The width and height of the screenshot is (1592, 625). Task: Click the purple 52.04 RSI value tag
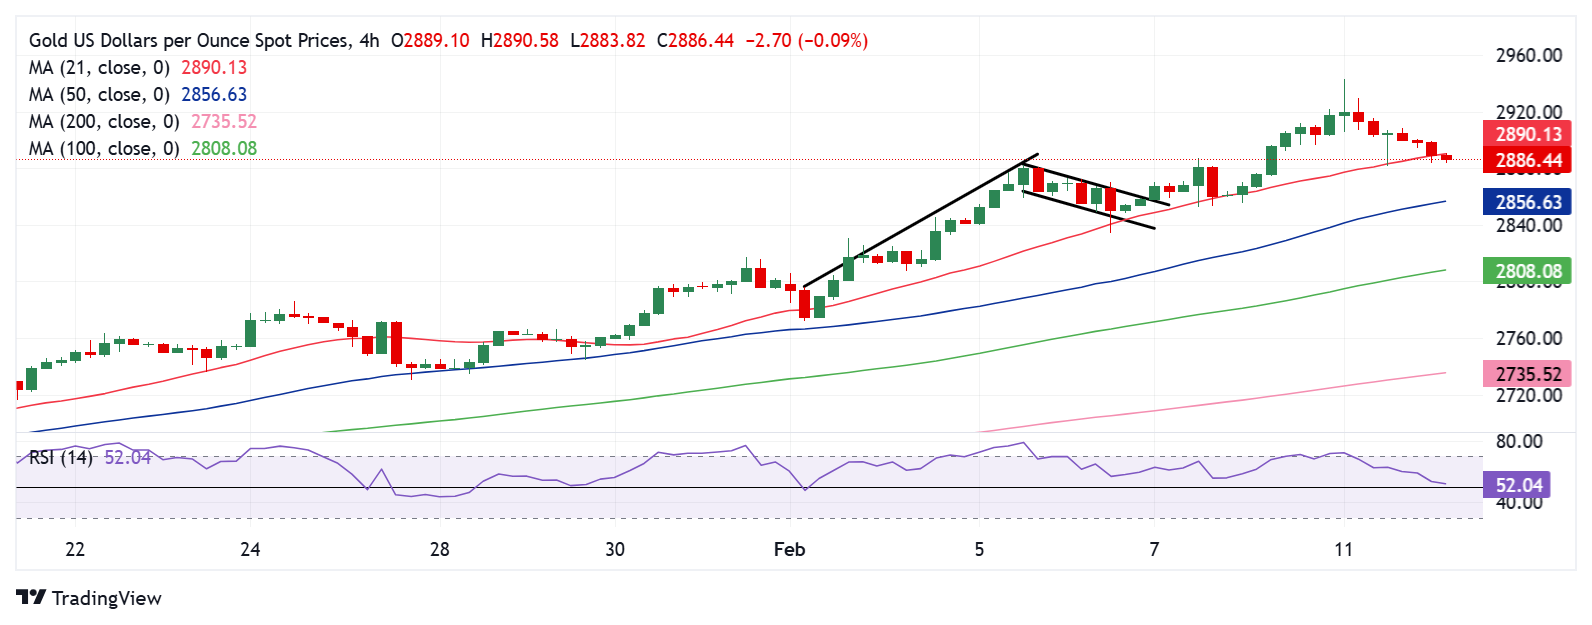pyautogui.click(x=1518, y=485)
